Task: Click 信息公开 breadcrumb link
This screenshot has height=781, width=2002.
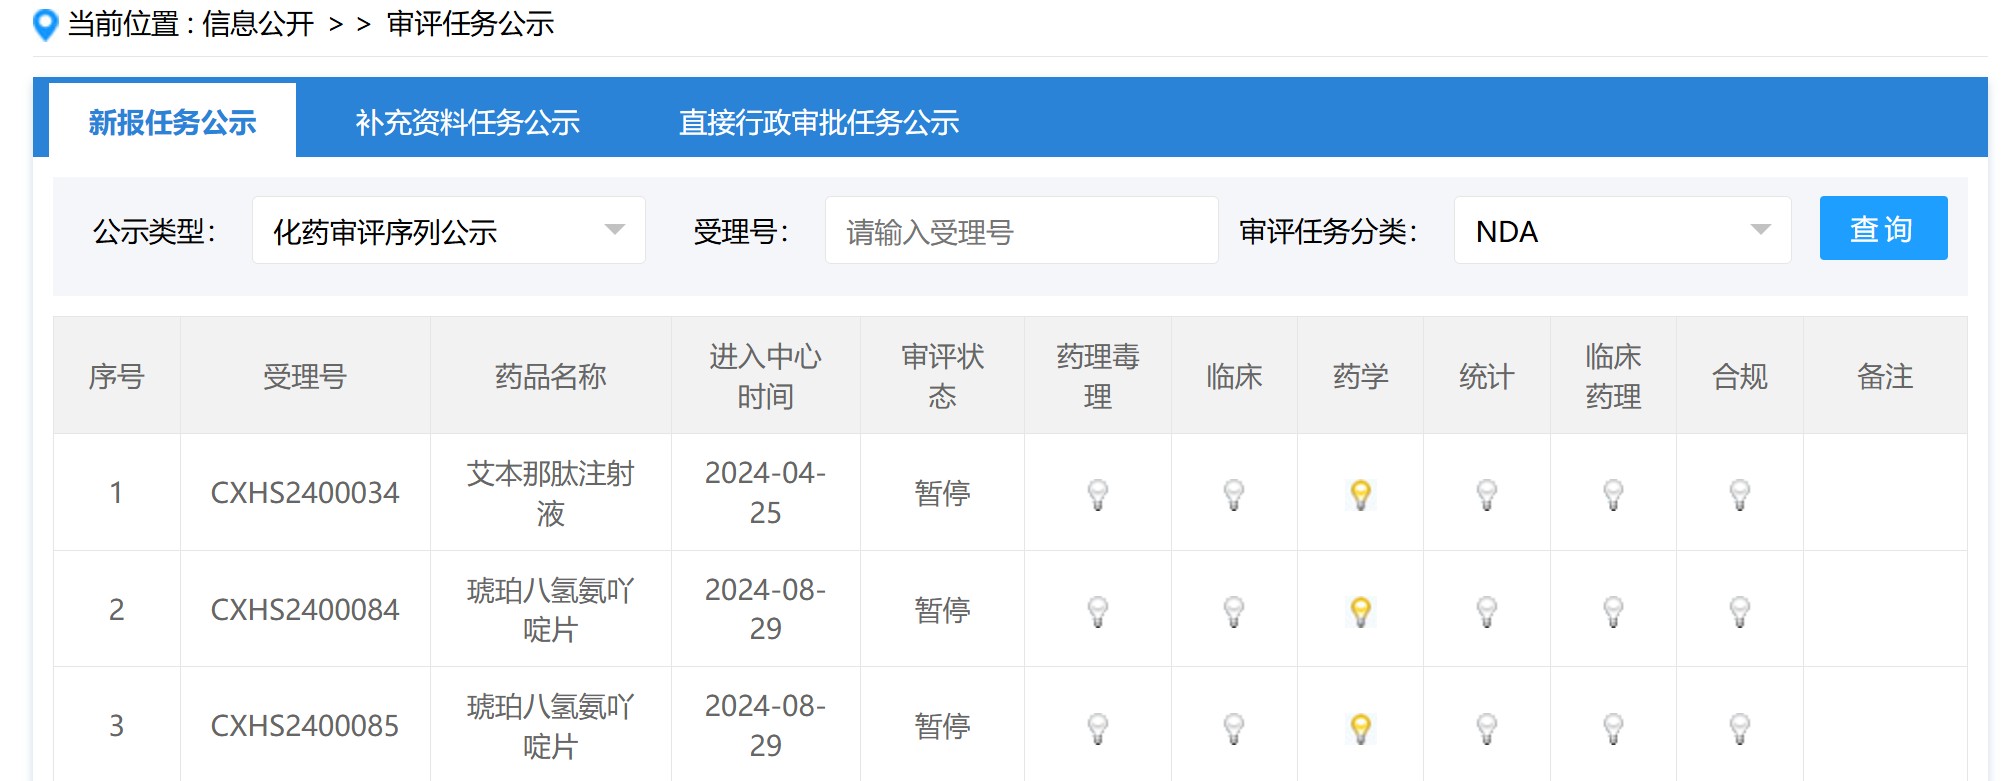Action: [x=258, y=24]
